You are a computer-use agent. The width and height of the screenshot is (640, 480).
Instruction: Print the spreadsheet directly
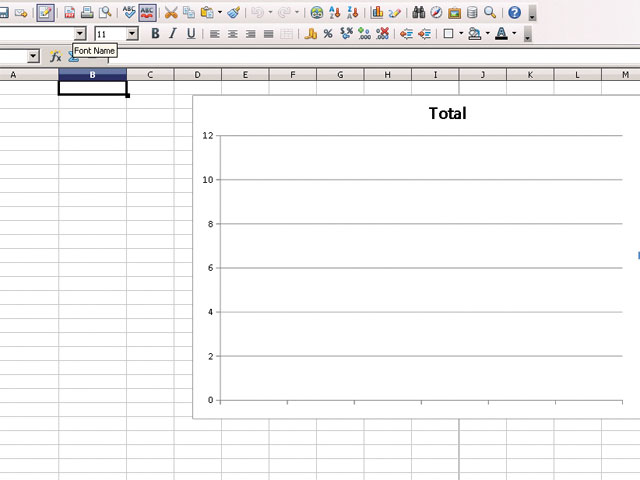(87, 13)
